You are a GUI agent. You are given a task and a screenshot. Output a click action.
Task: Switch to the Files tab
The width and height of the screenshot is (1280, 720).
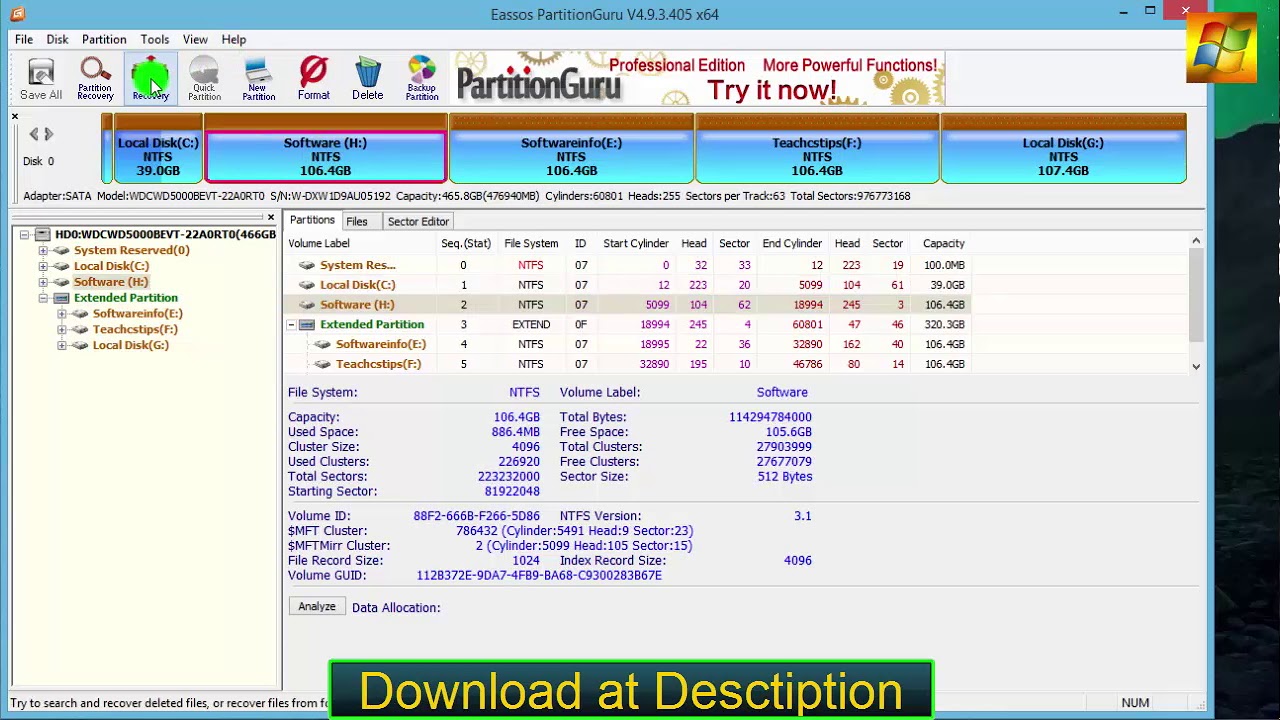pos(357,221)
